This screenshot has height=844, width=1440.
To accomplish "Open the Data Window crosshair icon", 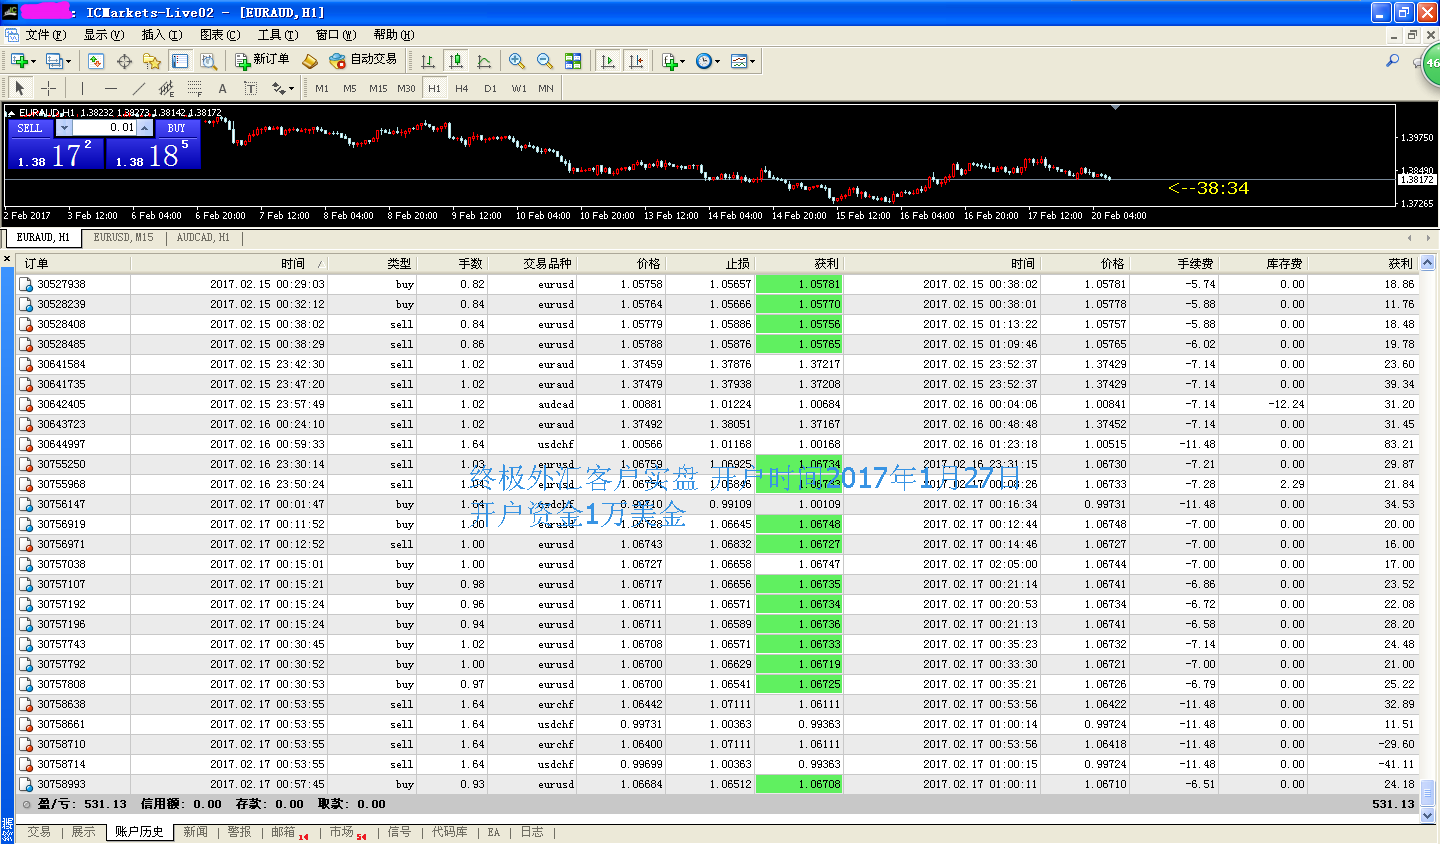I will [124, 61].
